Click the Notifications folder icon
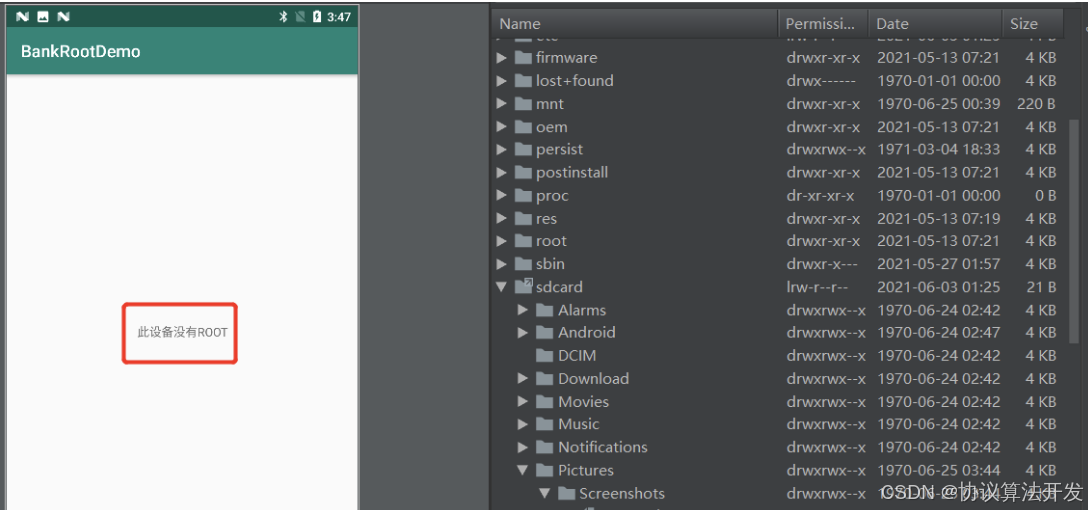This screenshot has width=1088, height=510. click(545, 447)
